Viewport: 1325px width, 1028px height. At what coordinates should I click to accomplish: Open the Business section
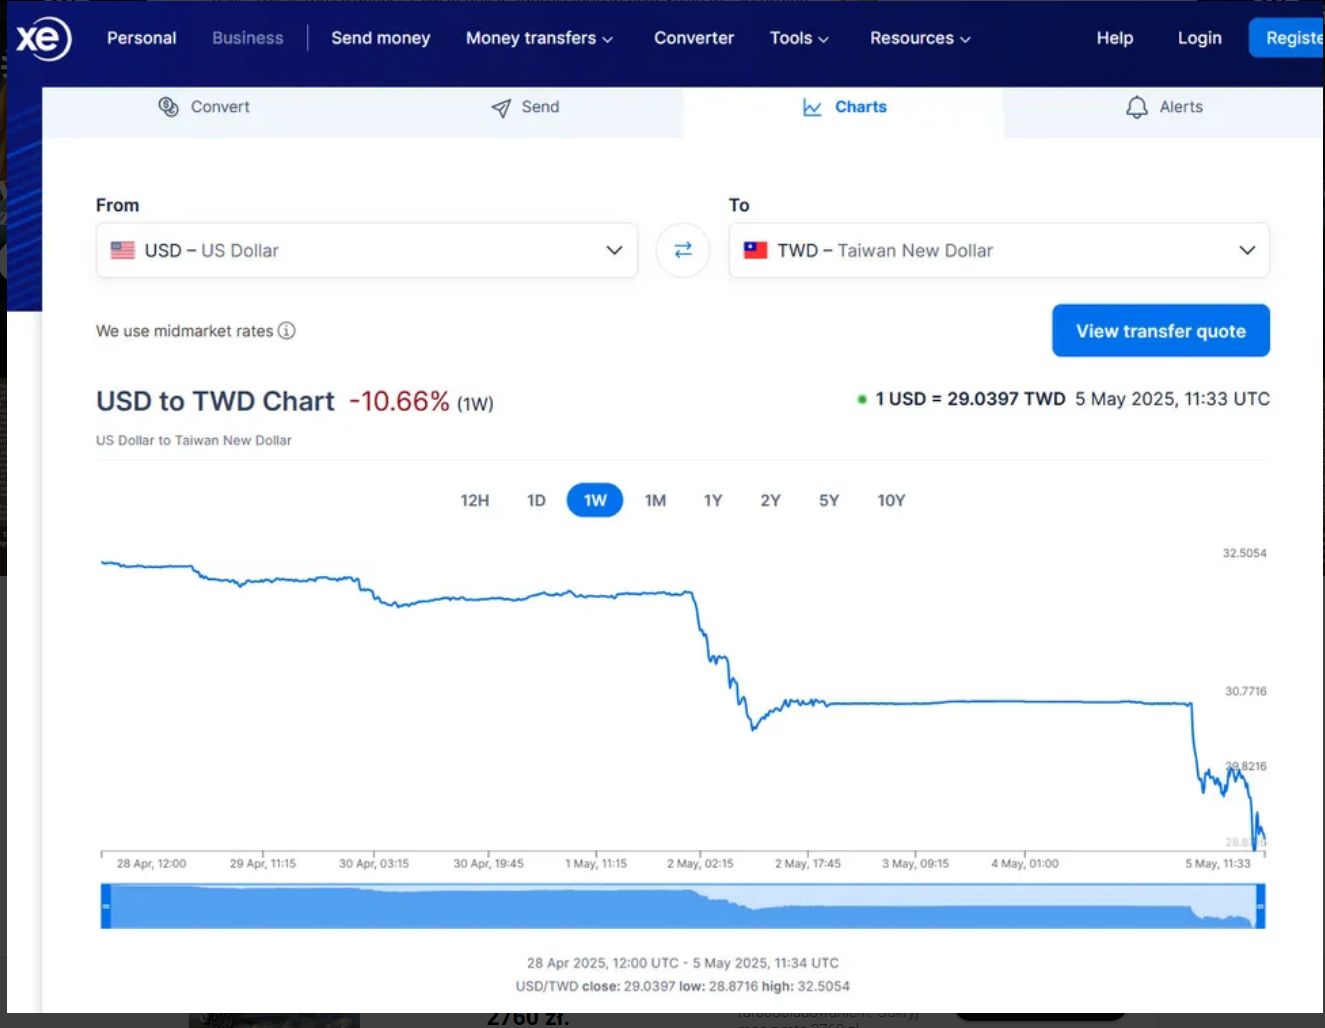click(x=248, y=38)
